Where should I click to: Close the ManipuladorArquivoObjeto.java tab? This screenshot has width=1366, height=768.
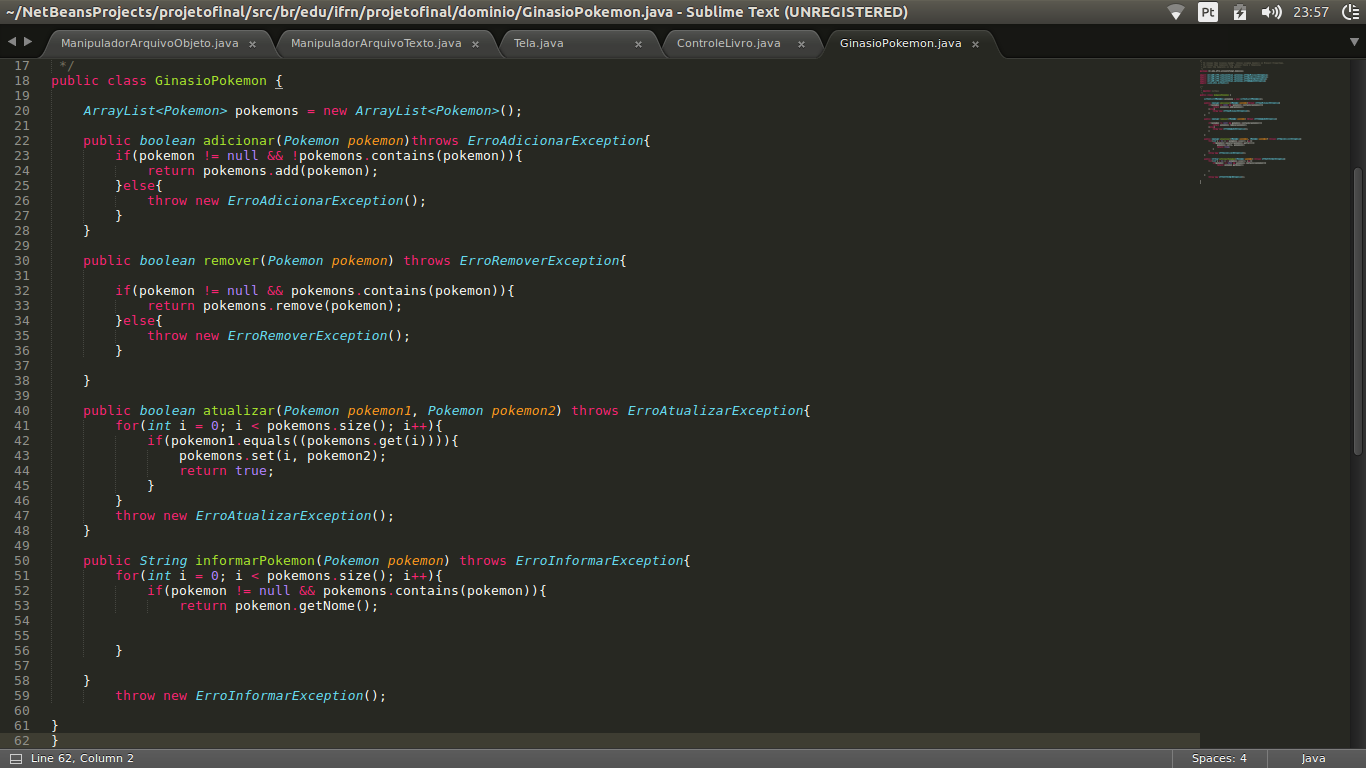pos(252,44)
